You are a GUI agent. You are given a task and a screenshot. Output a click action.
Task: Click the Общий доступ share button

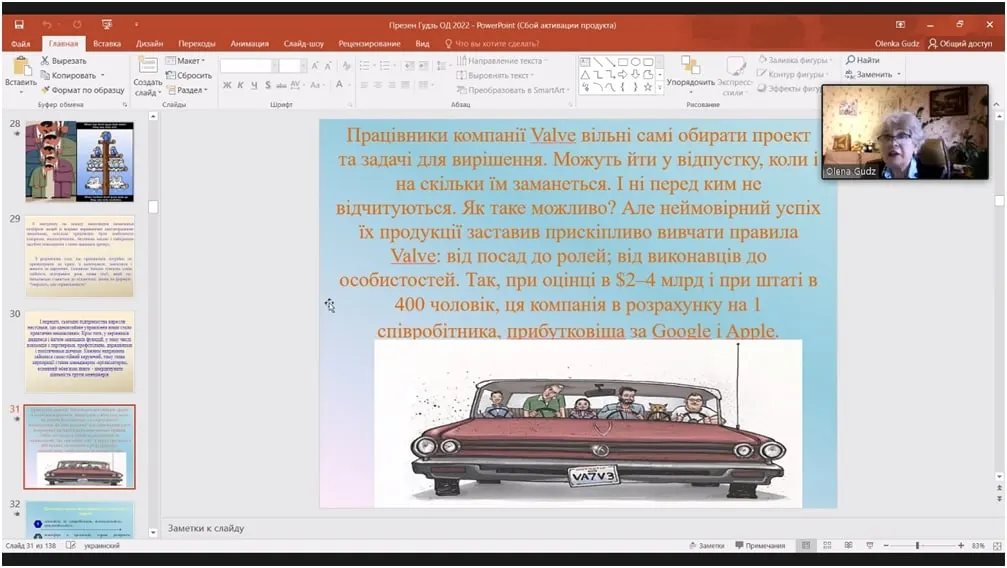(960, 44)
